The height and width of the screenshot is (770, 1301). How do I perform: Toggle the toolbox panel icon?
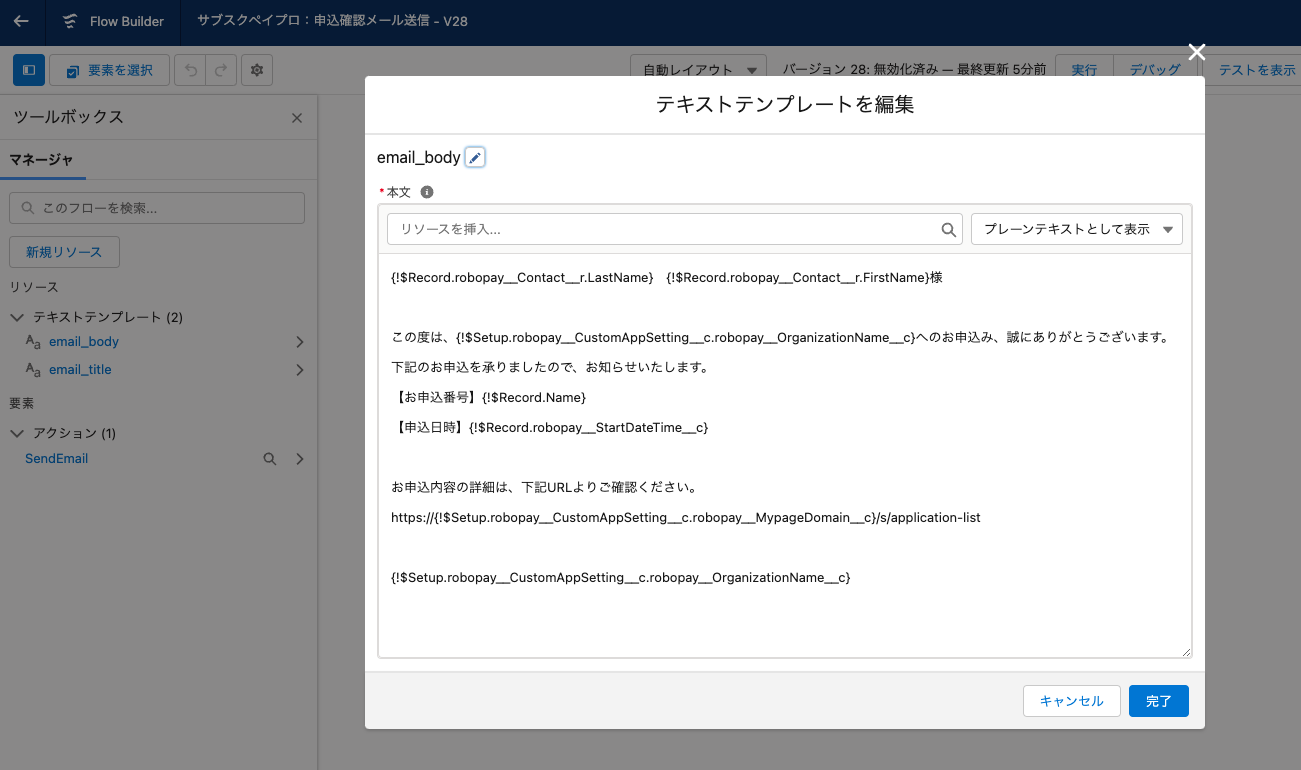click(x=29, y=70)
